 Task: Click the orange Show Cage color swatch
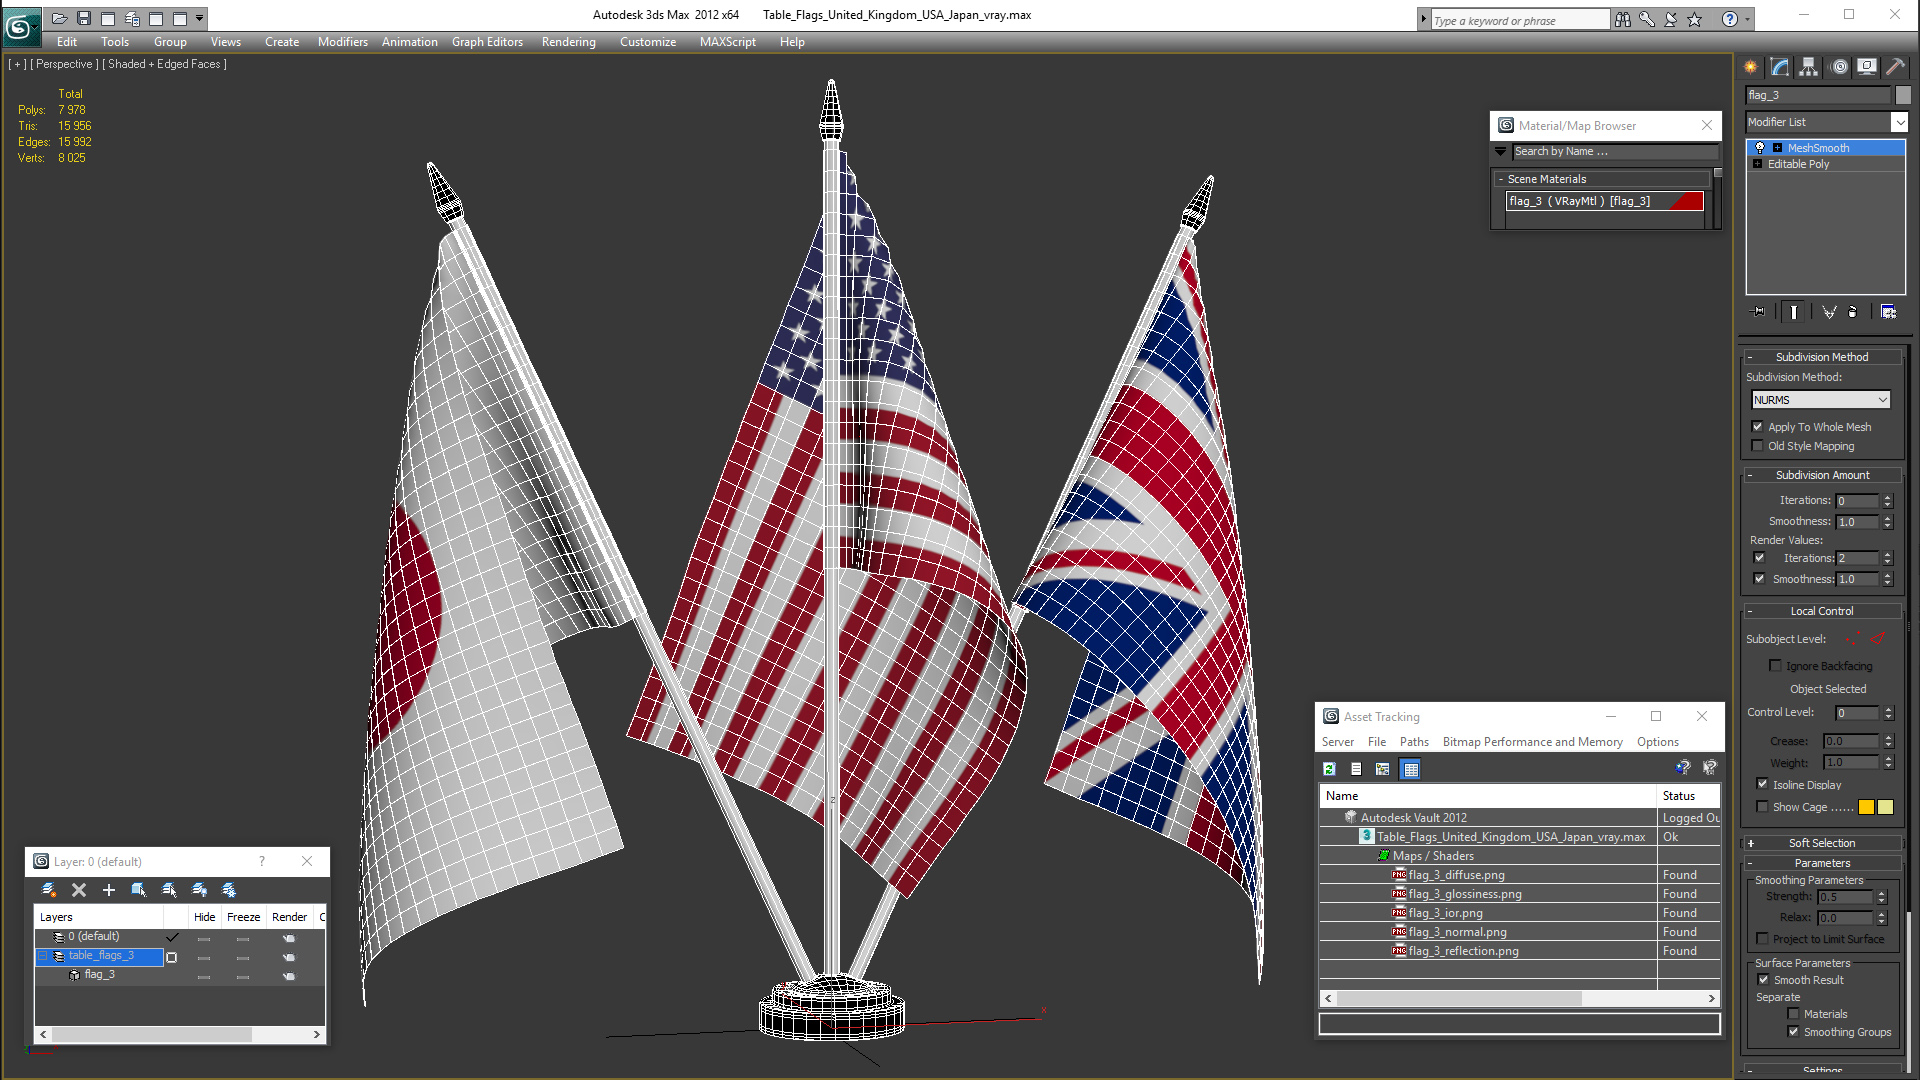pos(1866,807)
